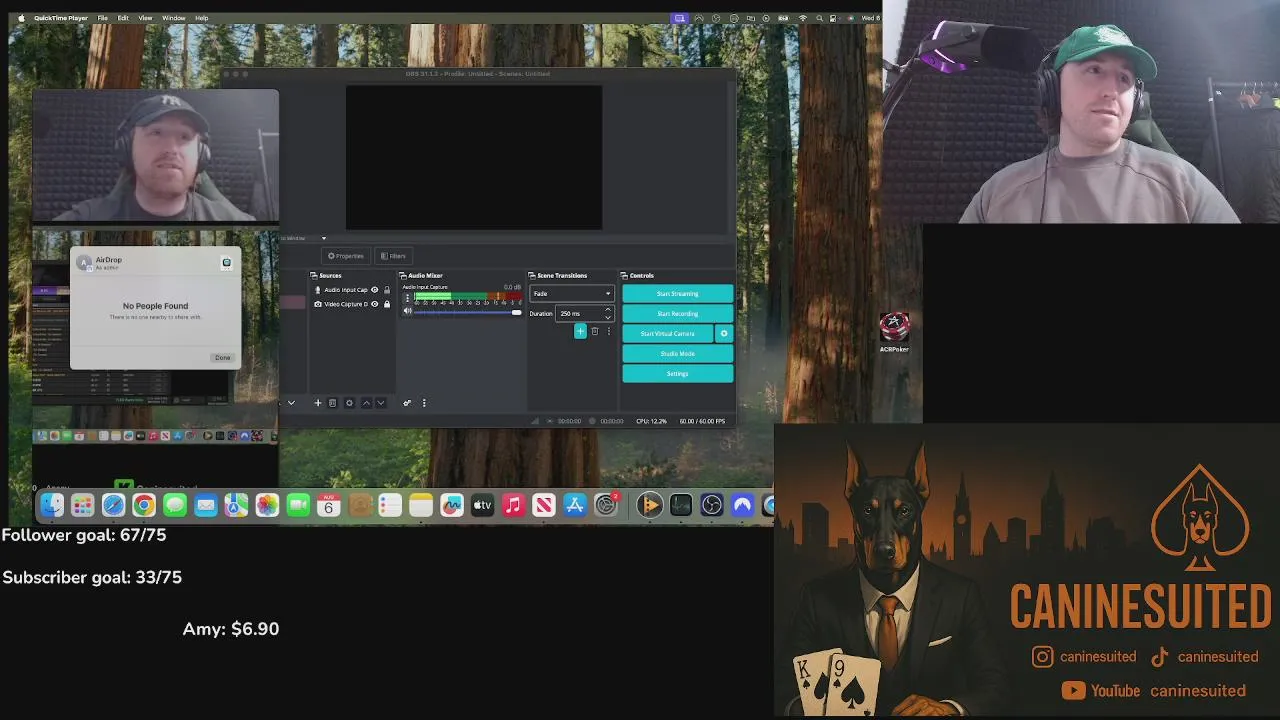This screenshot has width=1280, height=720.
Task: Open Maps app in the Dock
Action: coord(236,506)
